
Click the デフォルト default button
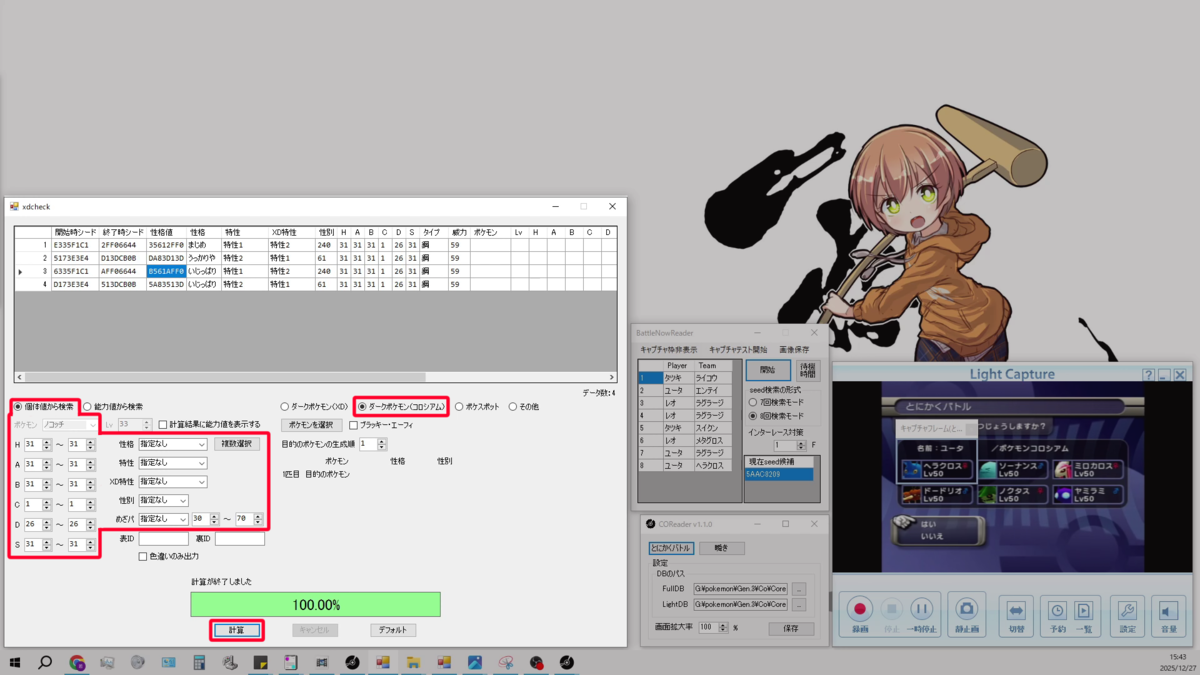coord(393,630)
